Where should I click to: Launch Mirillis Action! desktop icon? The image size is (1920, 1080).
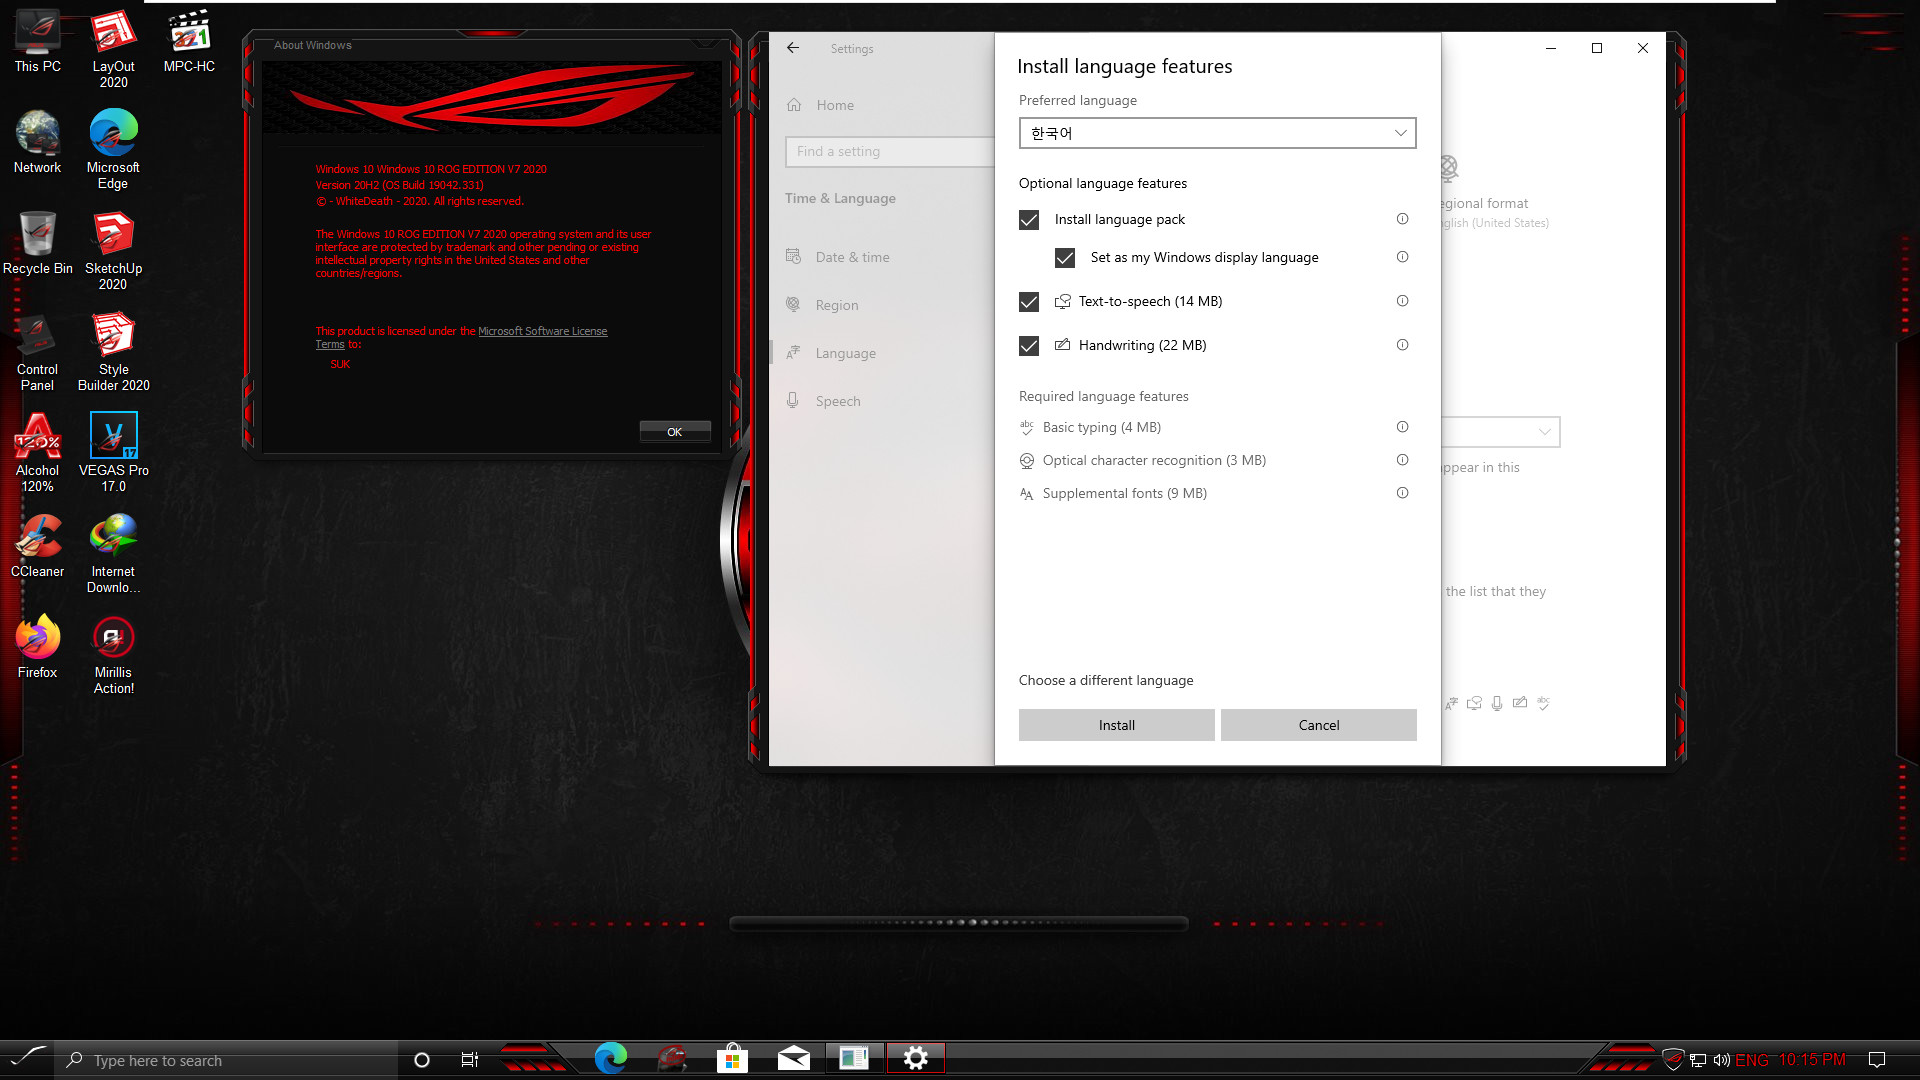tap(113, 654)
